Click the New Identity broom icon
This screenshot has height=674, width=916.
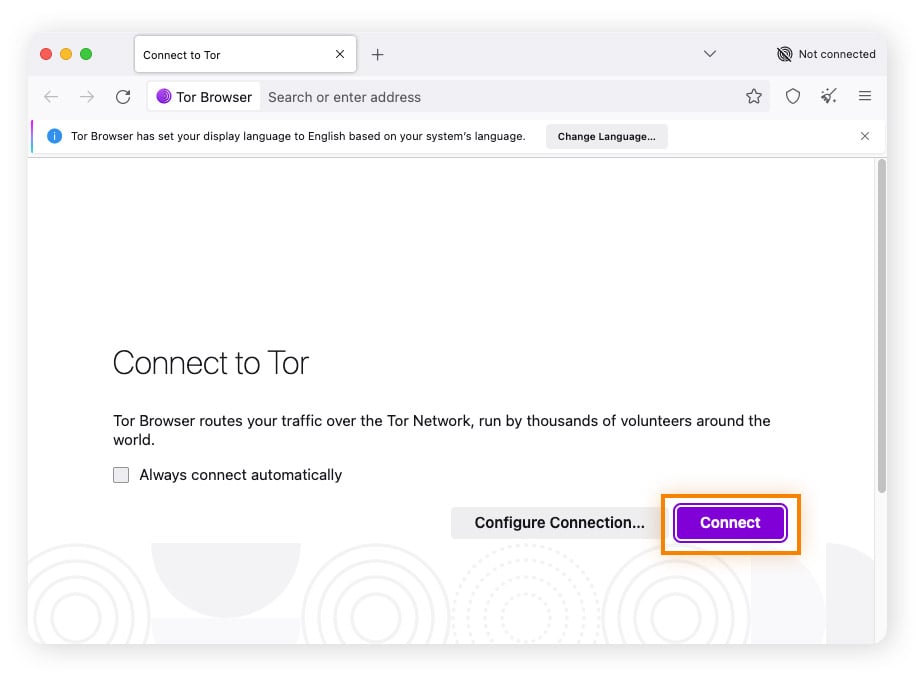click(828, 96)
